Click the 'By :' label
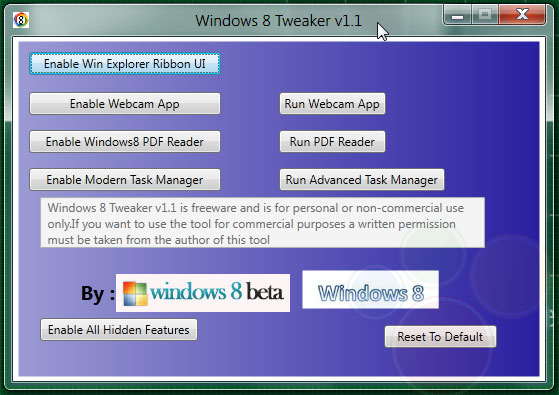 pos(97,294)
